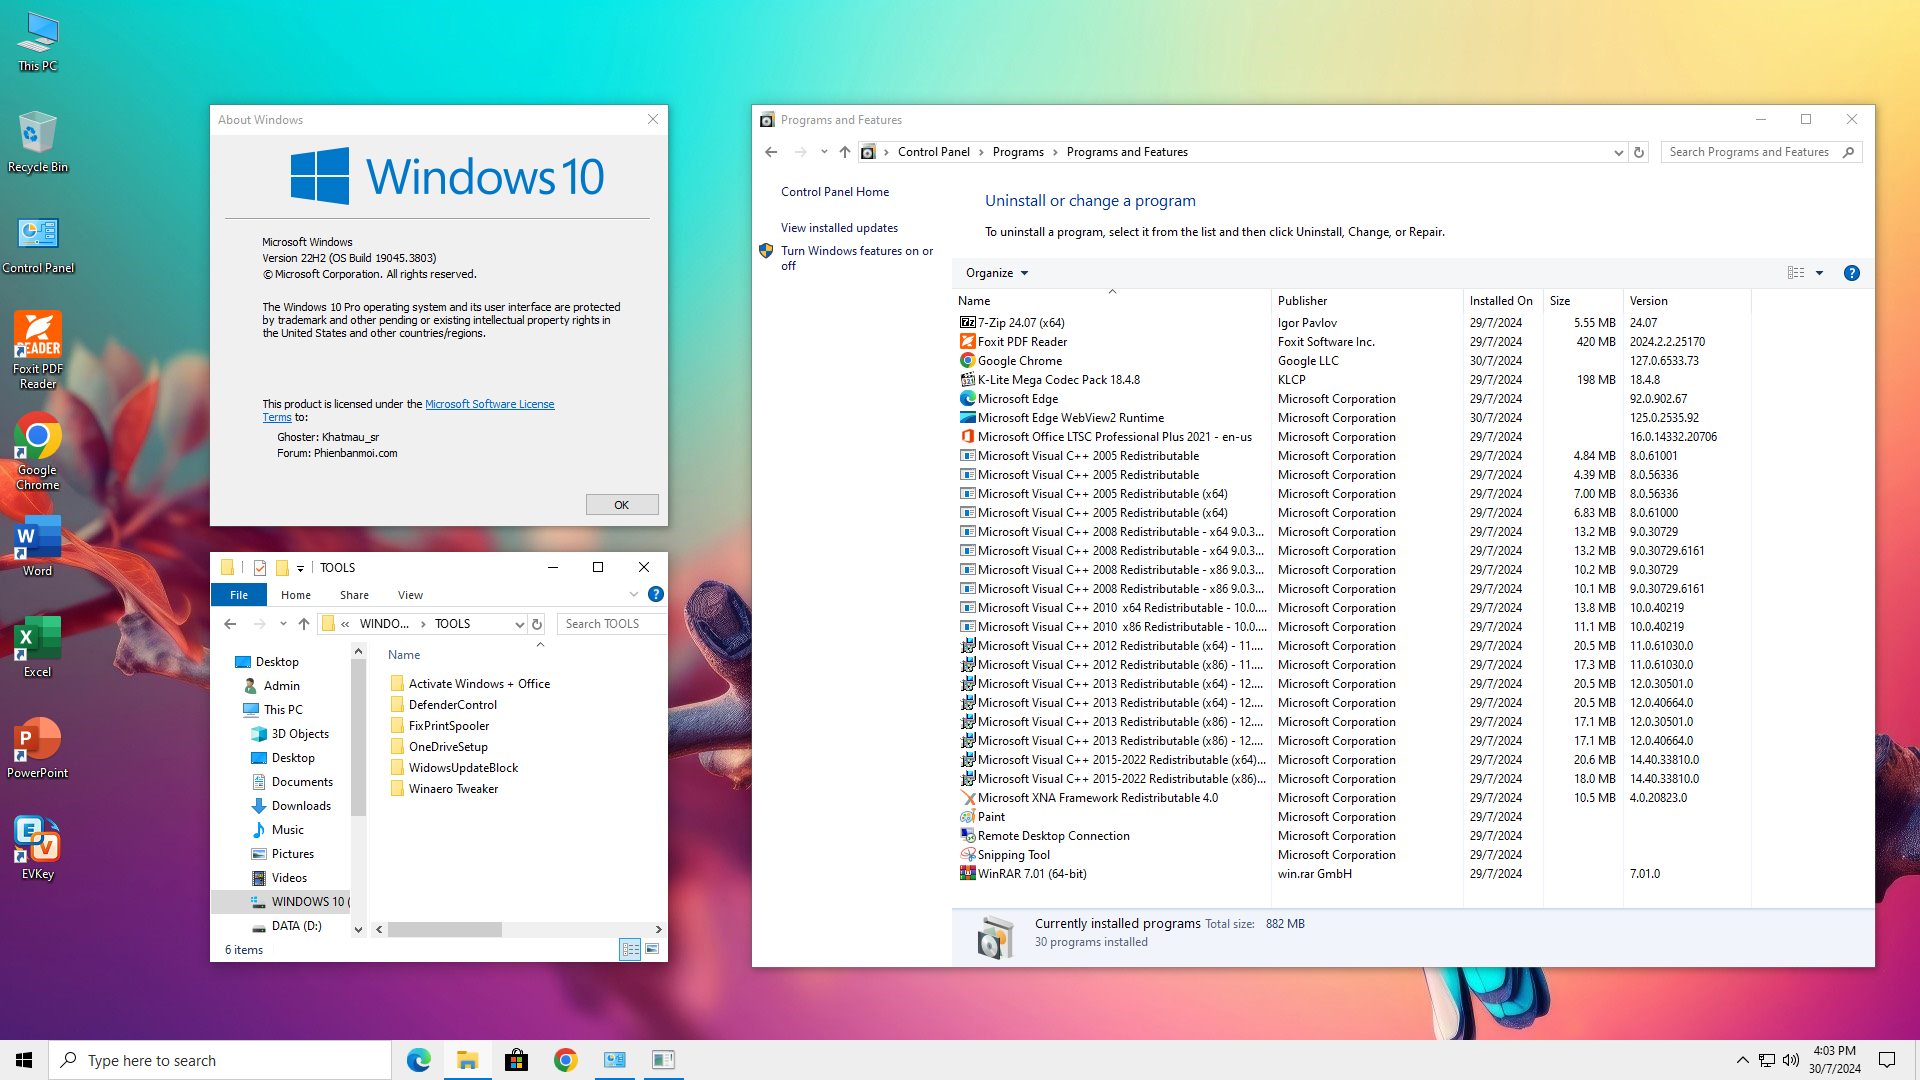Open the Programs and Features help icon
This screenshot has width=1920, height=1080.
pos(1851,273)
